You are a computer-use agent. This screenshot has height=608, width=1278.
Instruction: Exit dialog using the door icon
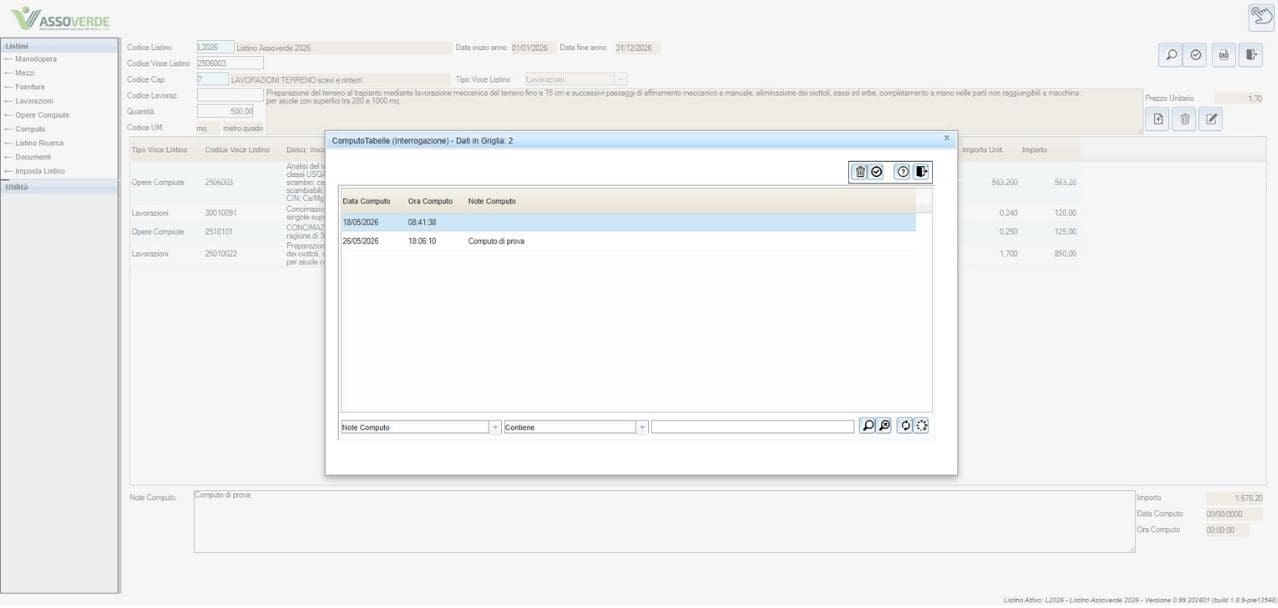pyautogui.click(x=921, y=172)
